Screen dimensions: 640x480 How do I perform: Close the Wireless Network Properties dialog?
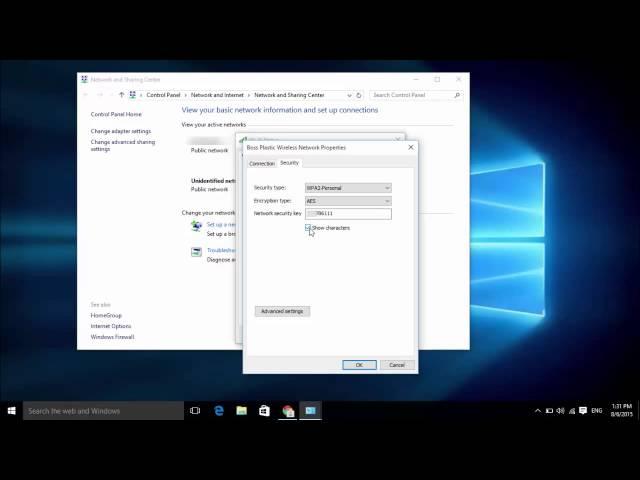tap(411, 147)
